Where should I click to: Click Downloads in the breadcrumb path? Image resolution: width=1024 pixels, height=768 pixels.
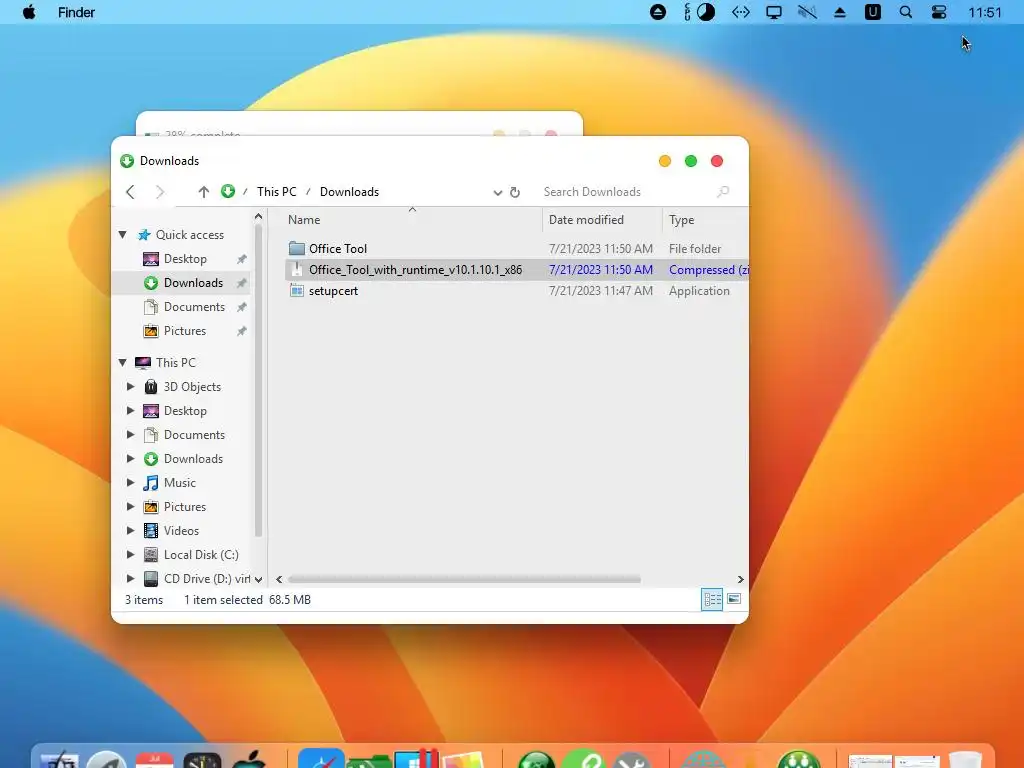[x=349, y=192]
